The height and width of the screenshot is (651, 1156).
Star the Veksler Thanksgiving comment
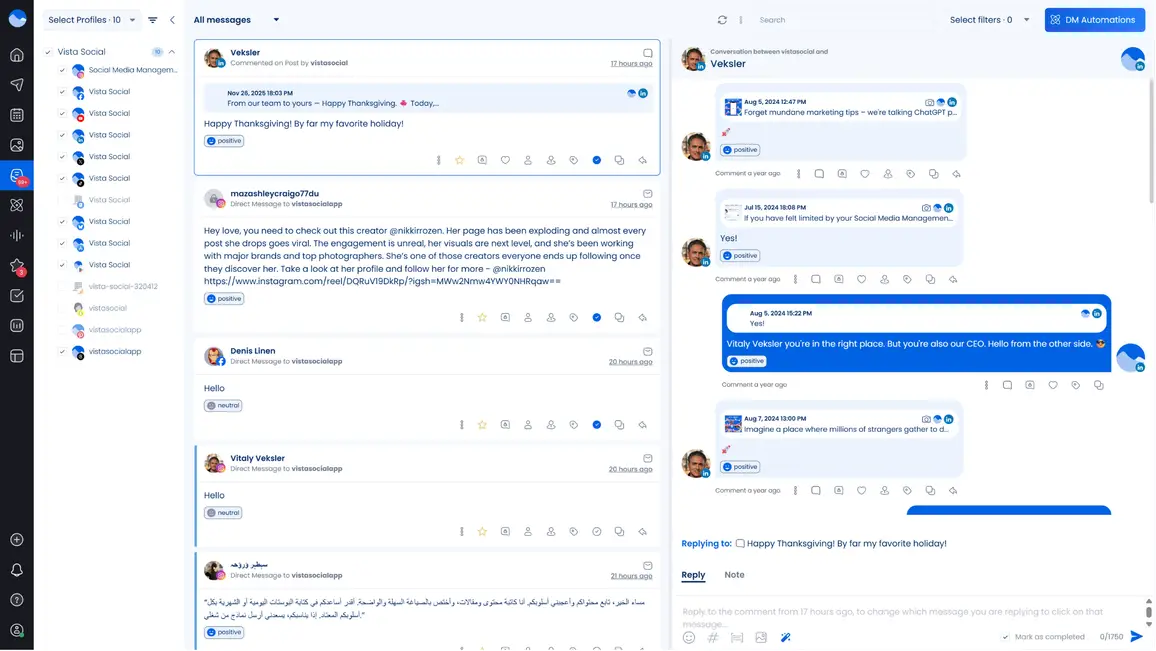459,160
